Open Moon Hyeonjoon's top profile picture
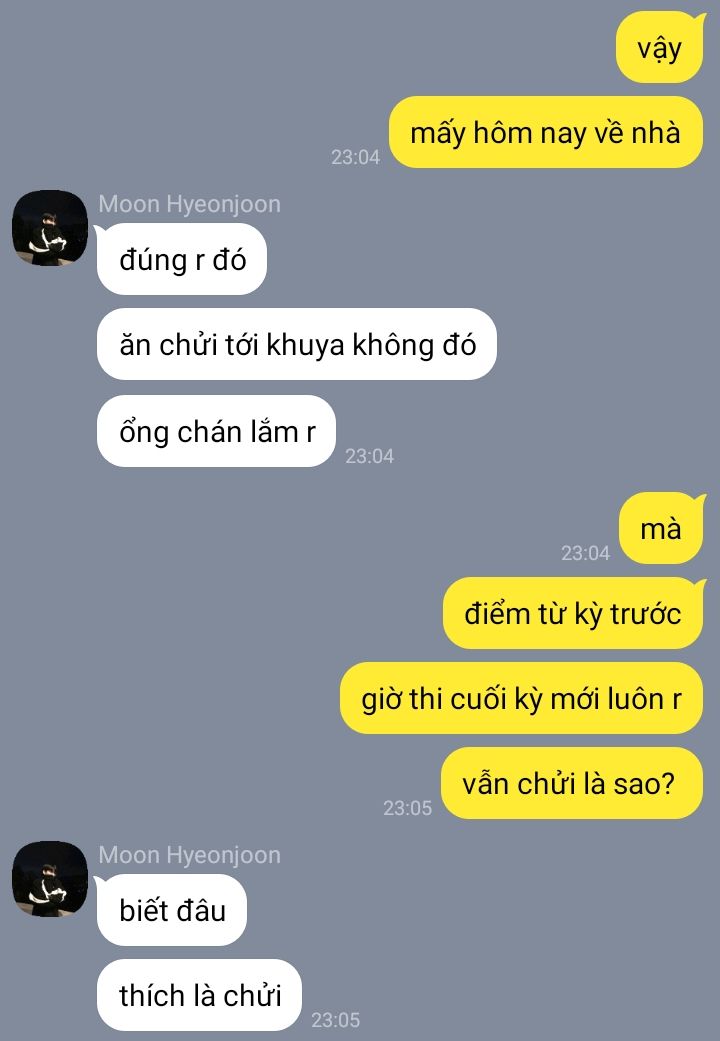This screenshot has width=720, height=1041. coord(50,228)
